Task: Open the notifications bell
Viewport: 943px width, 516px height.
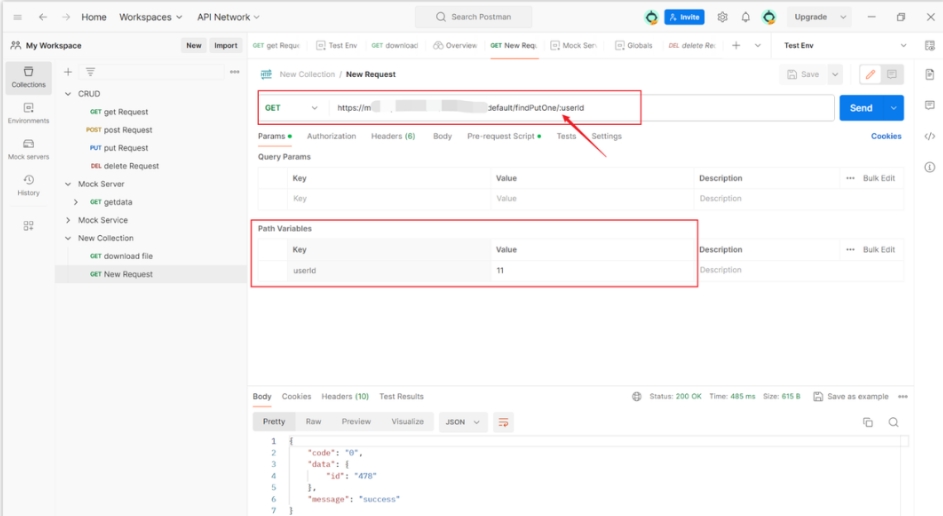Action: pyautogui.click(x=745, y=17)
